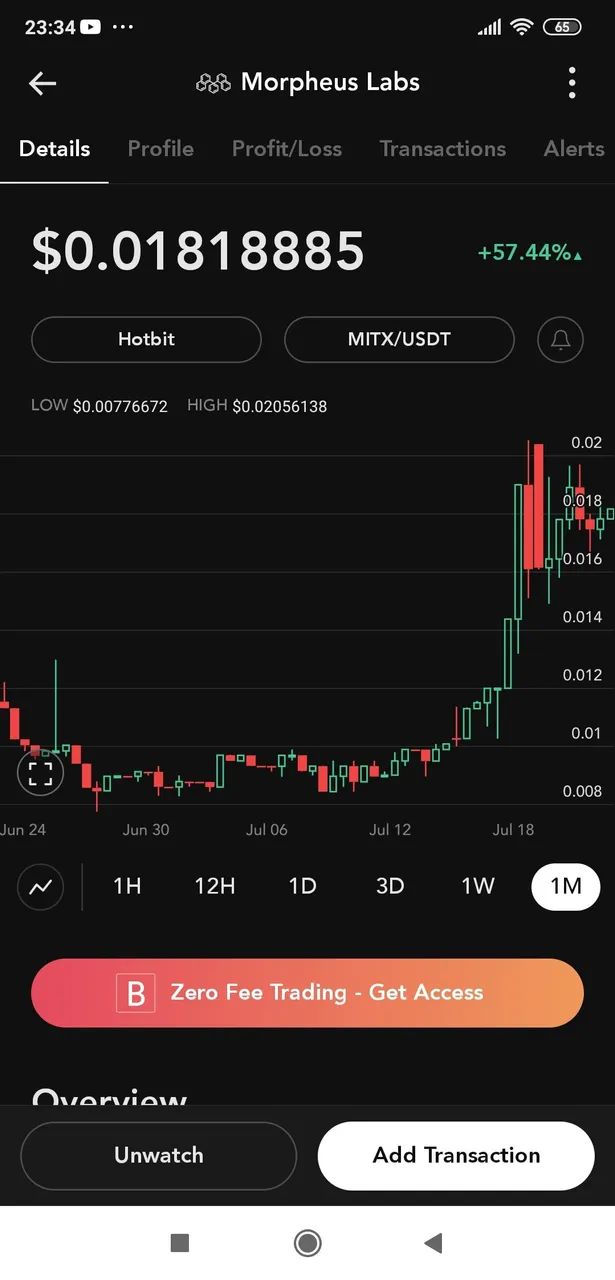Open the Transactions tab

[x=443, y=149]
